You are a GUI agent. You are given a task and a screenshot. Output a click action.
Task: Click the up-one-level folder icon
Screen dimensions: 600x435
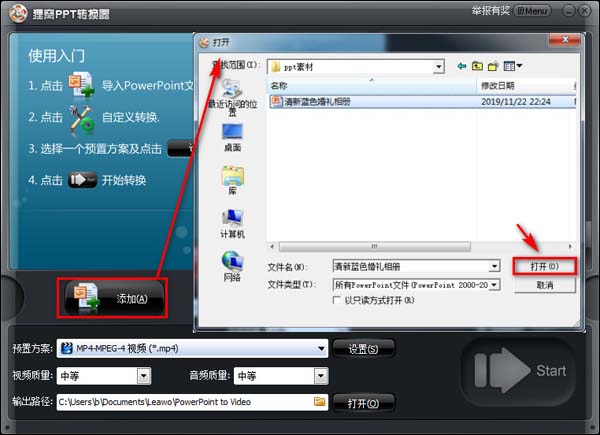tap(477, 66)
